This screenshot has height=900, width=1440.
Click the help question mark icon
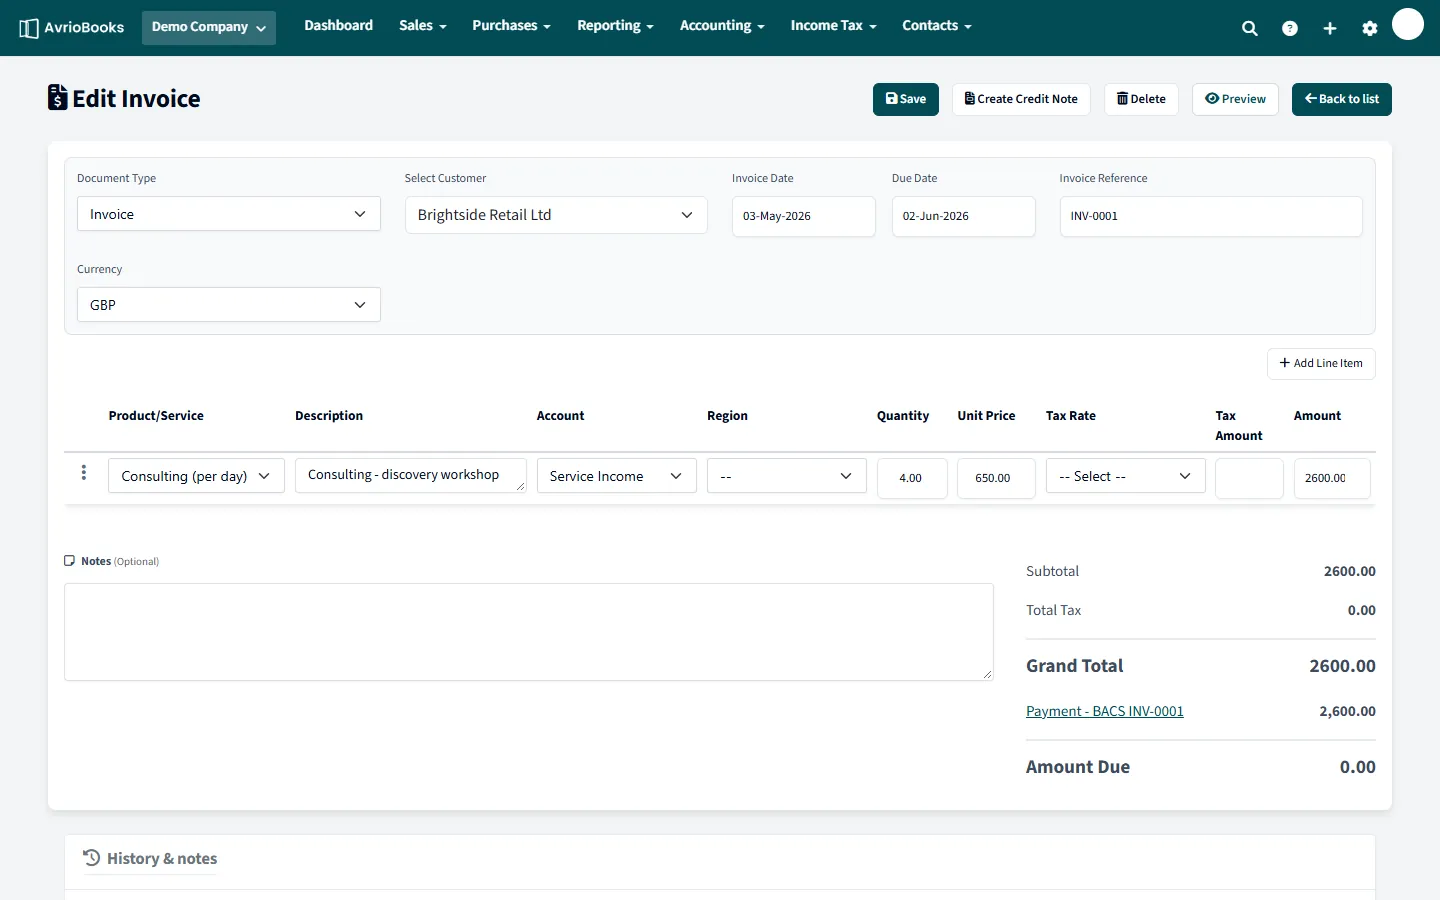tap(1290, 29)
